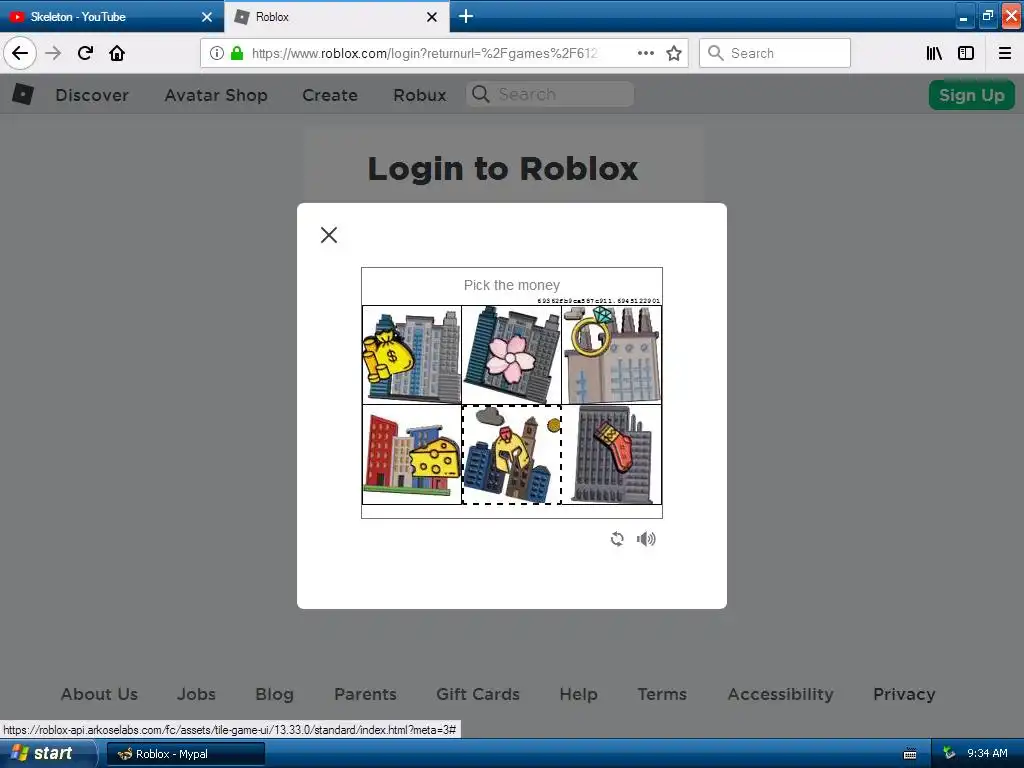The height and width of the screenshot is (768, 1024).
Task: Open the Parents footer link
Action: pyautogui.click(x=366, y=694)
